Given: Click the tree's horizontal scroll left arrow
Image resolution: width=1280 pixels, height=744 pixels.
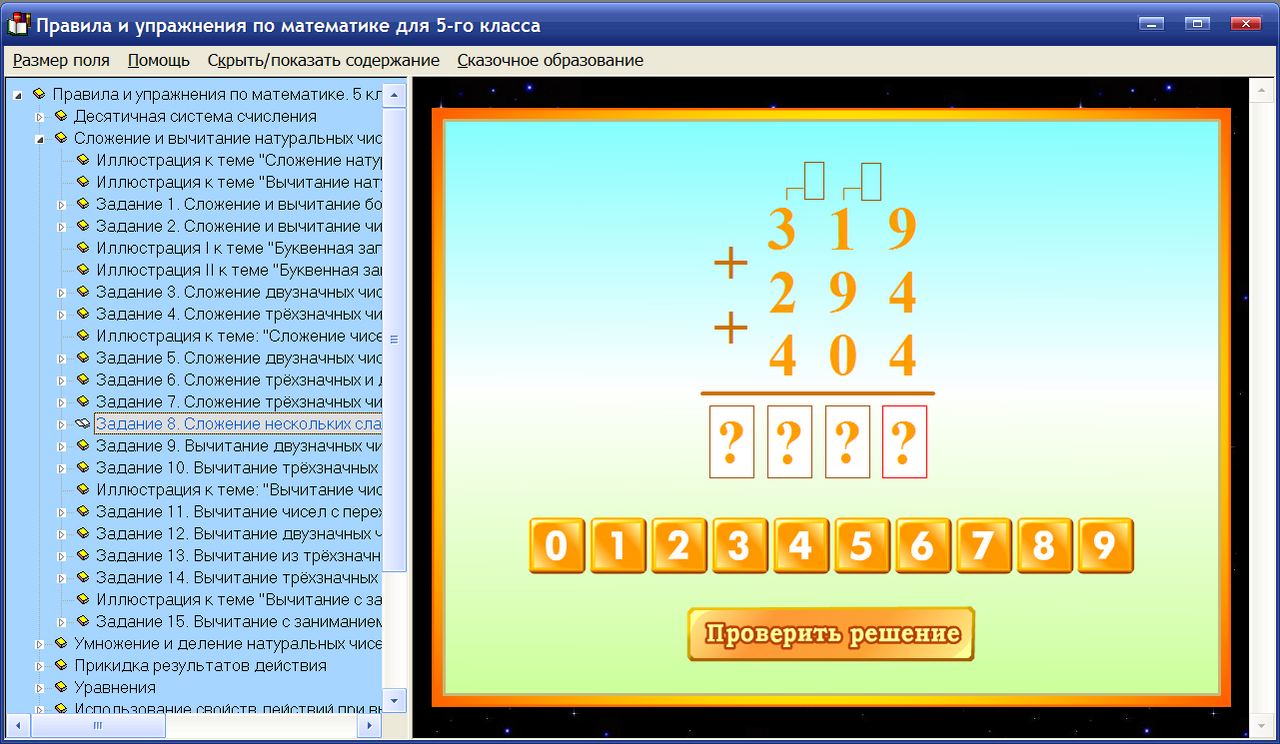Looking at the screenshot, I should pyautogui.click(x=18, y=726).
